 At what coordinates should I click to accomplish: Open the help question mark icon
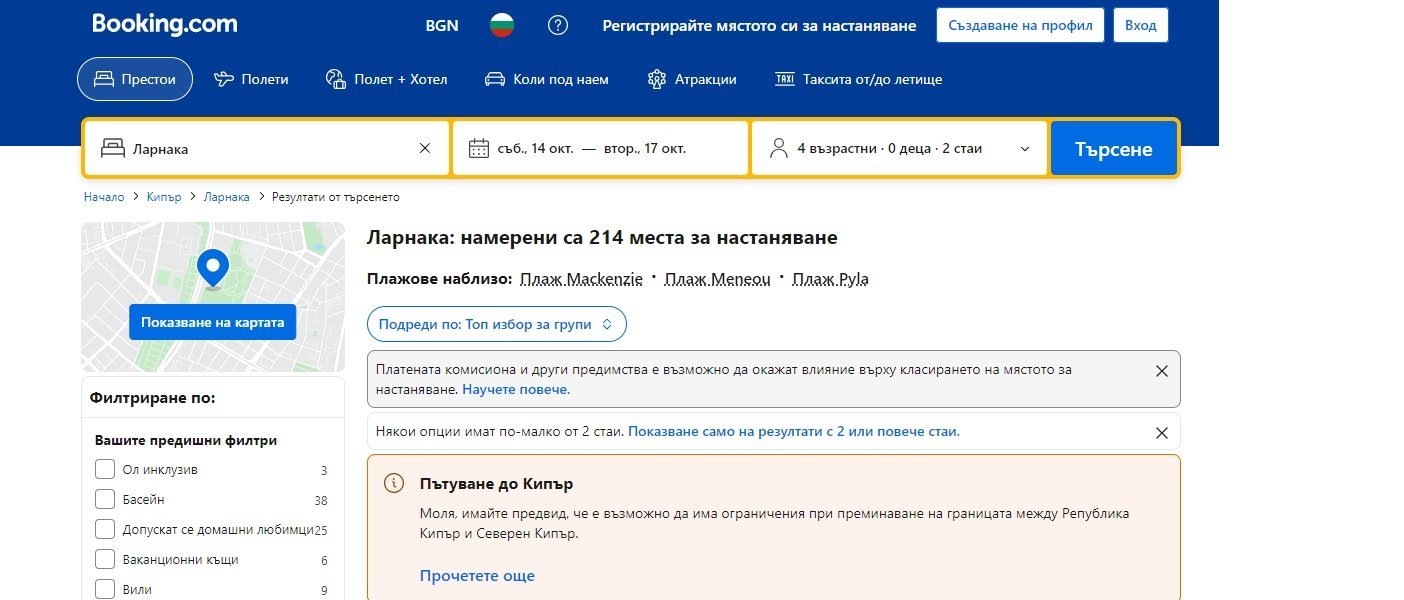558,25
